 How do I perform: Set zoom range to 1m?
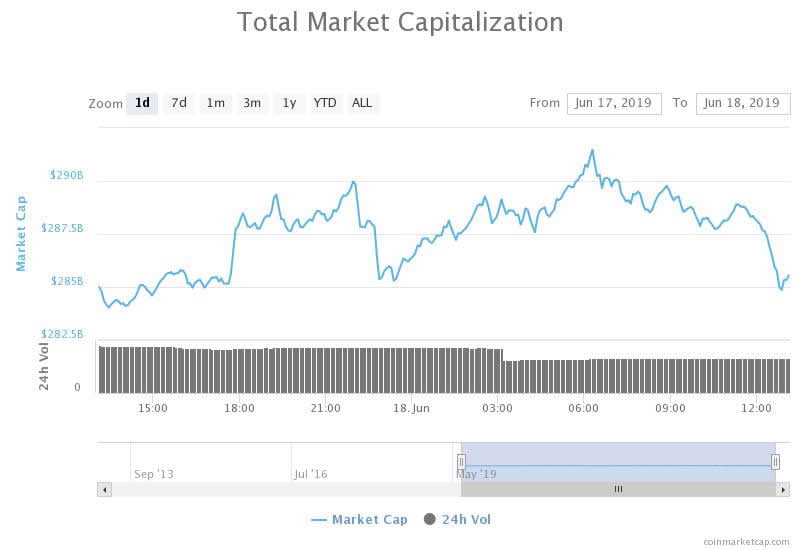[x=215, y=103]
